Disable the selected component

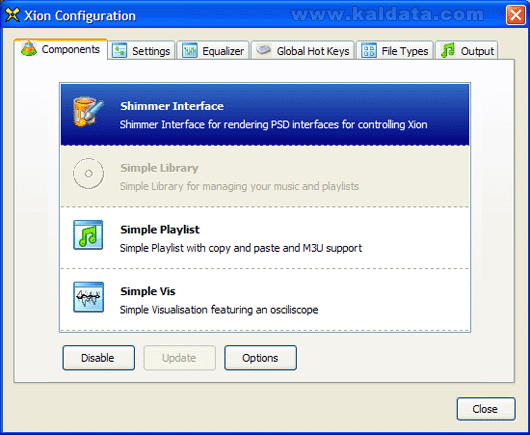point(99,358)
